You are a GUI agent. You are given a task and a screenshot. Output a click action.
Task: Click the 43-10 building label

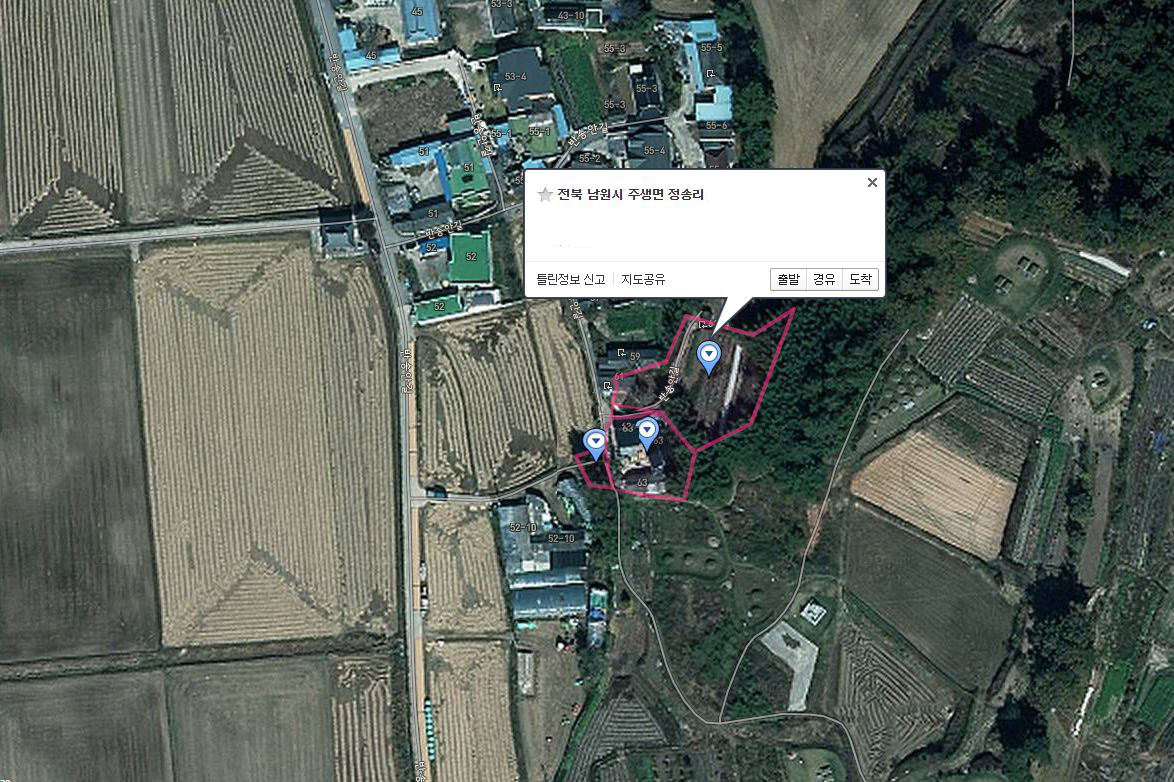tap(571, 15)
